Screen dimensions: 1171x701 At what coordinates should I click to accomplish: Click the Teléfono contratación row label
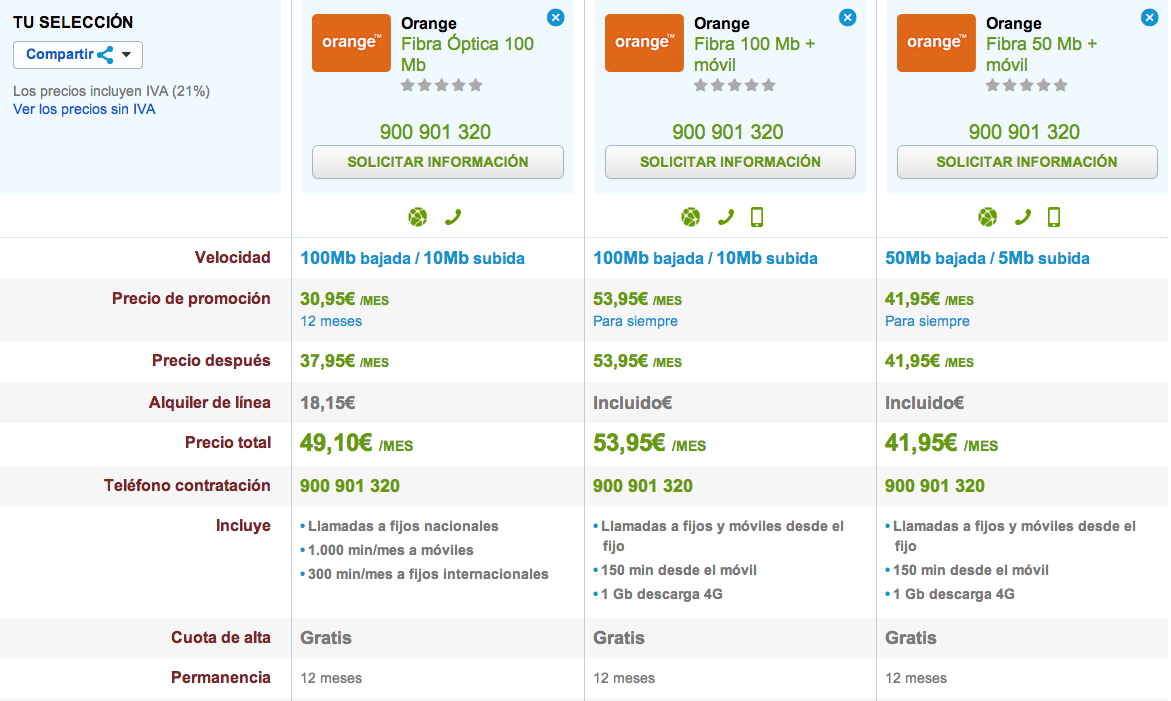point(187,485)
